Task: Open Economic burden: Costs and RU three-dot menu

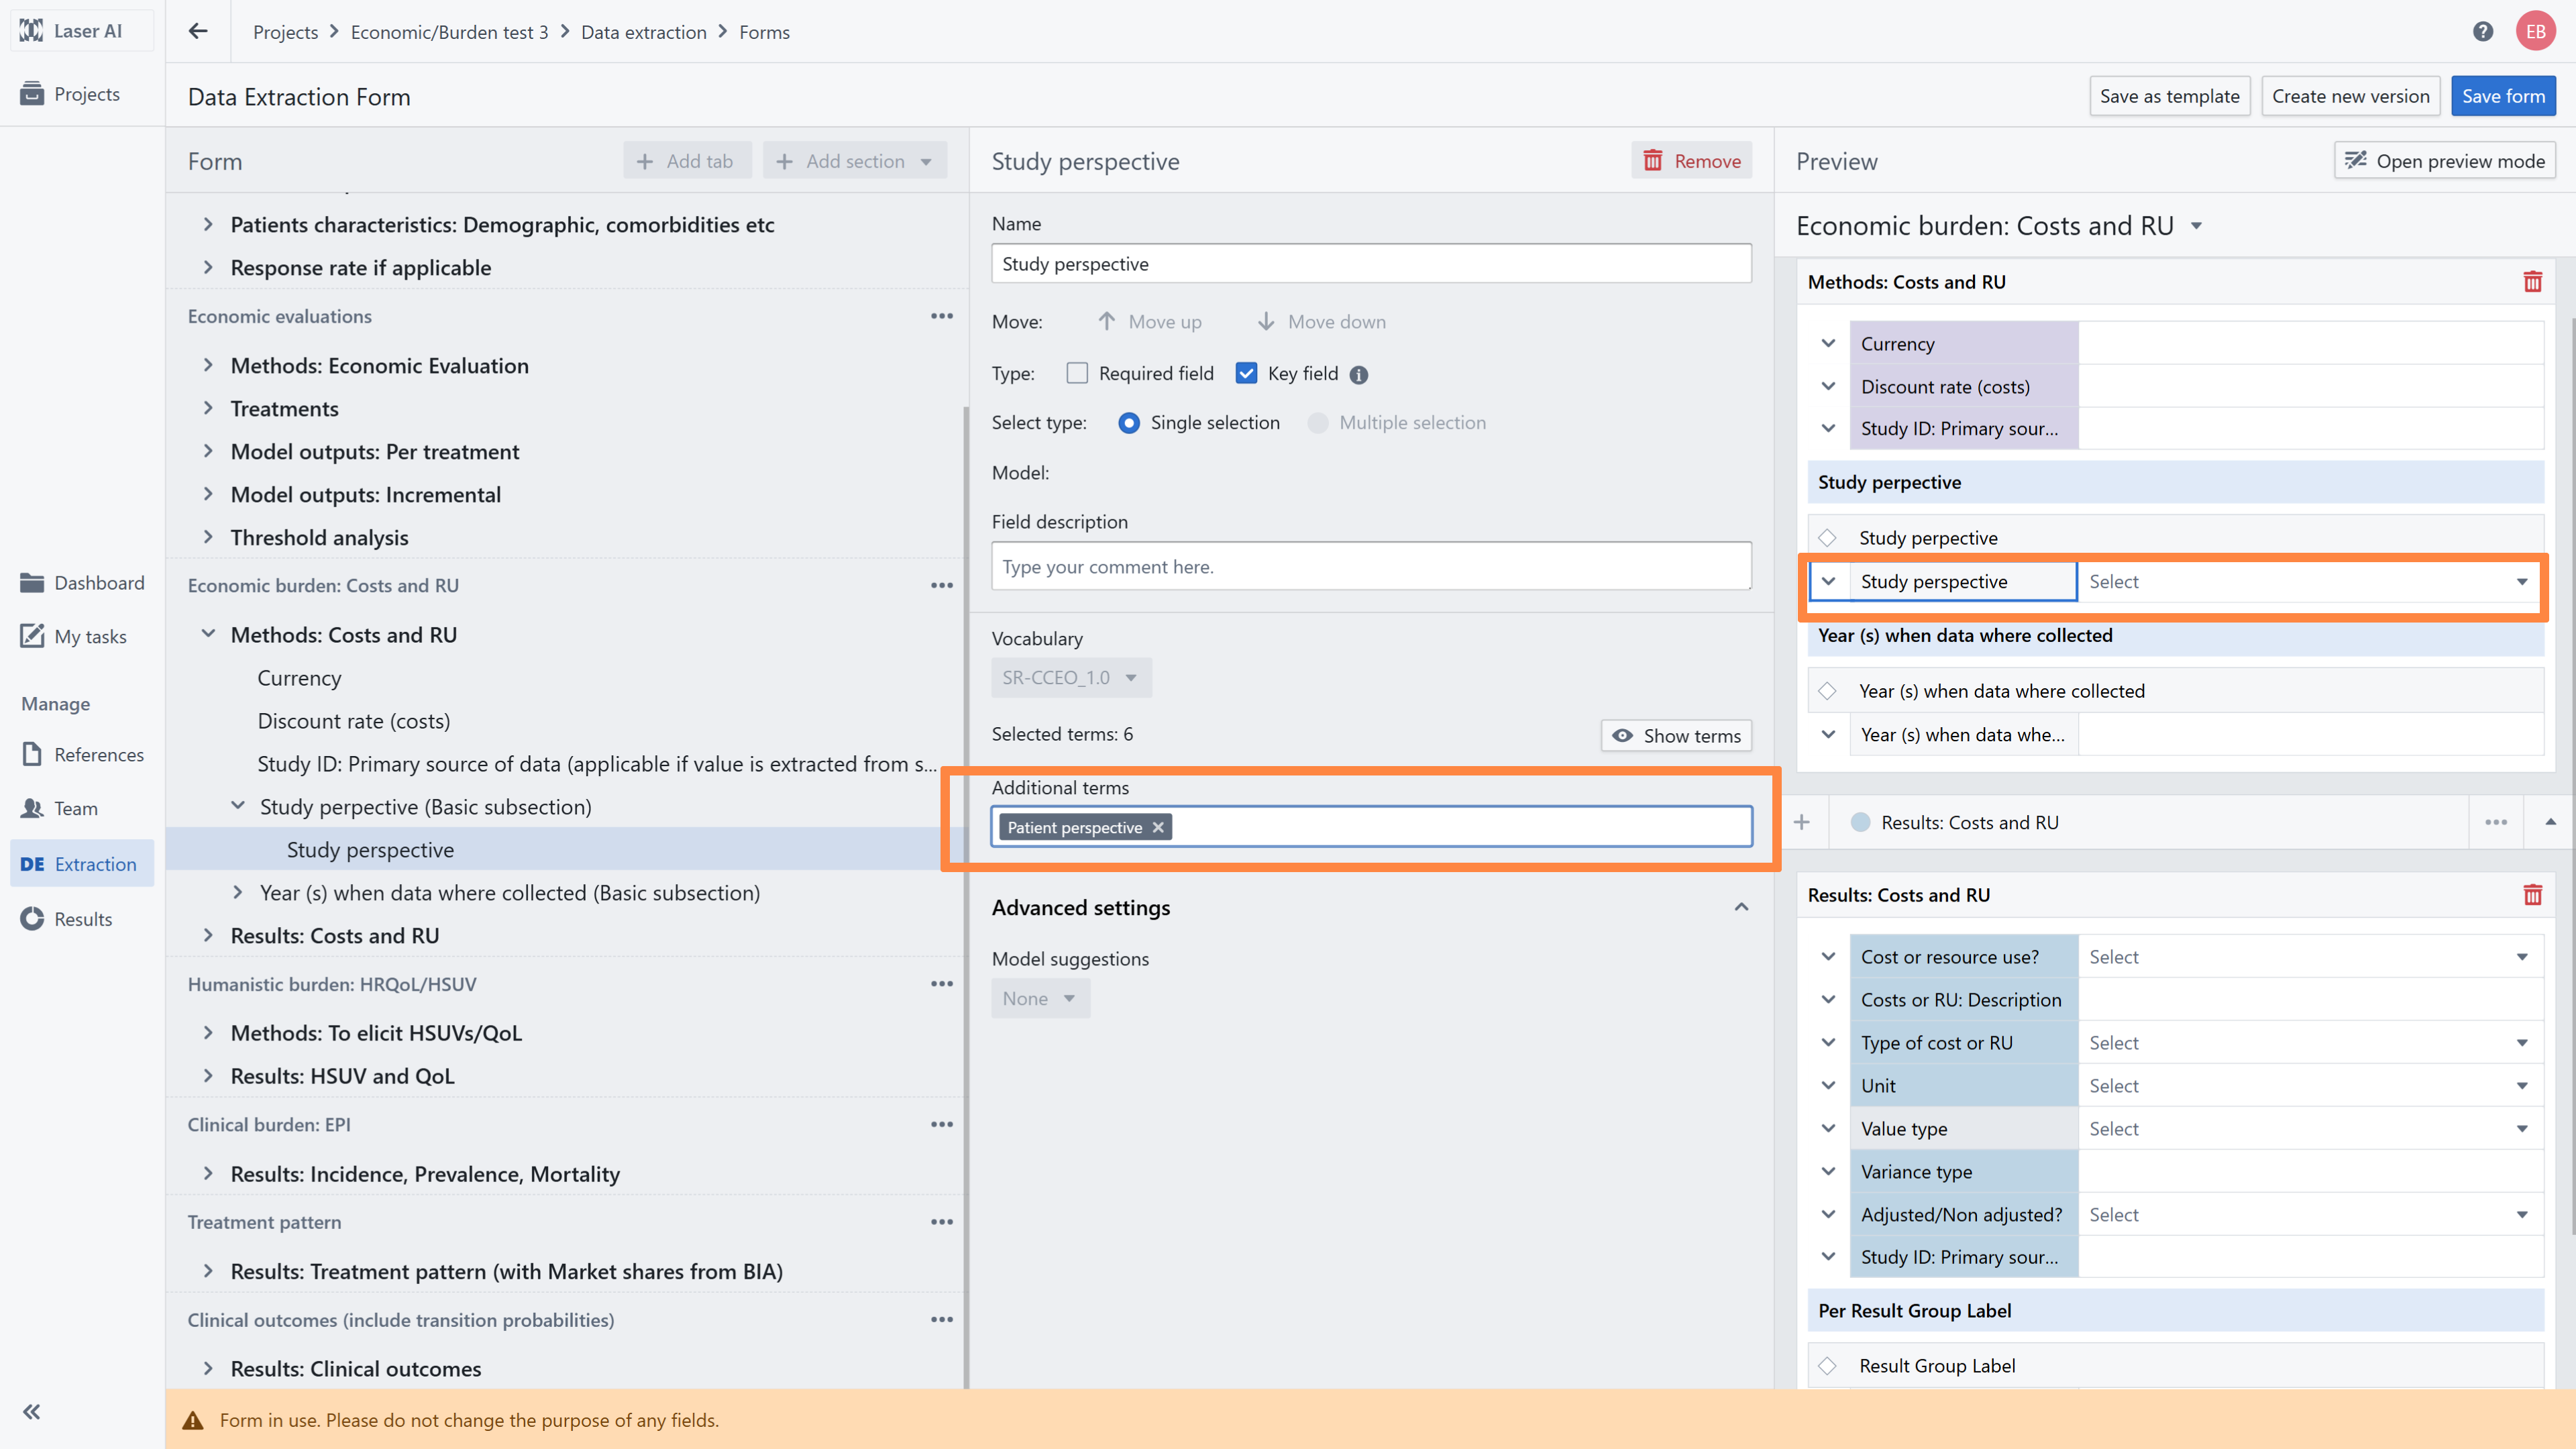Action: pos(941,585)
